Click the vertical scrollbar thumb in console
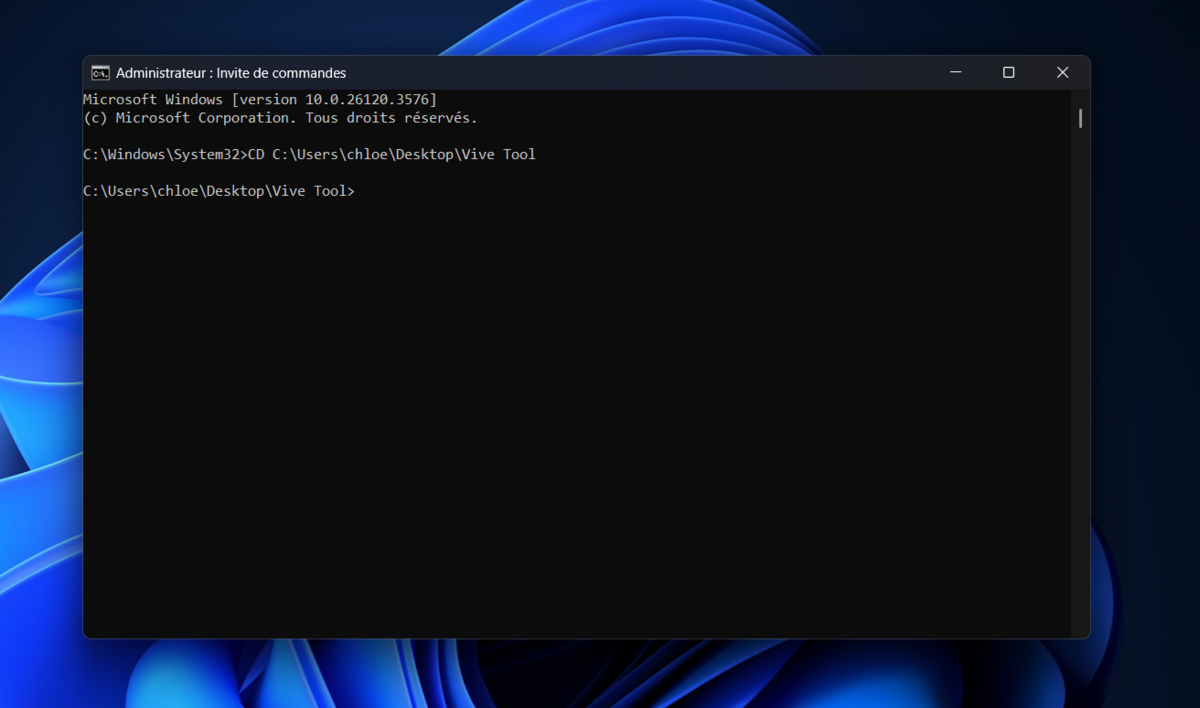Screen dimensions: 1200x708 coord(1080,118)
